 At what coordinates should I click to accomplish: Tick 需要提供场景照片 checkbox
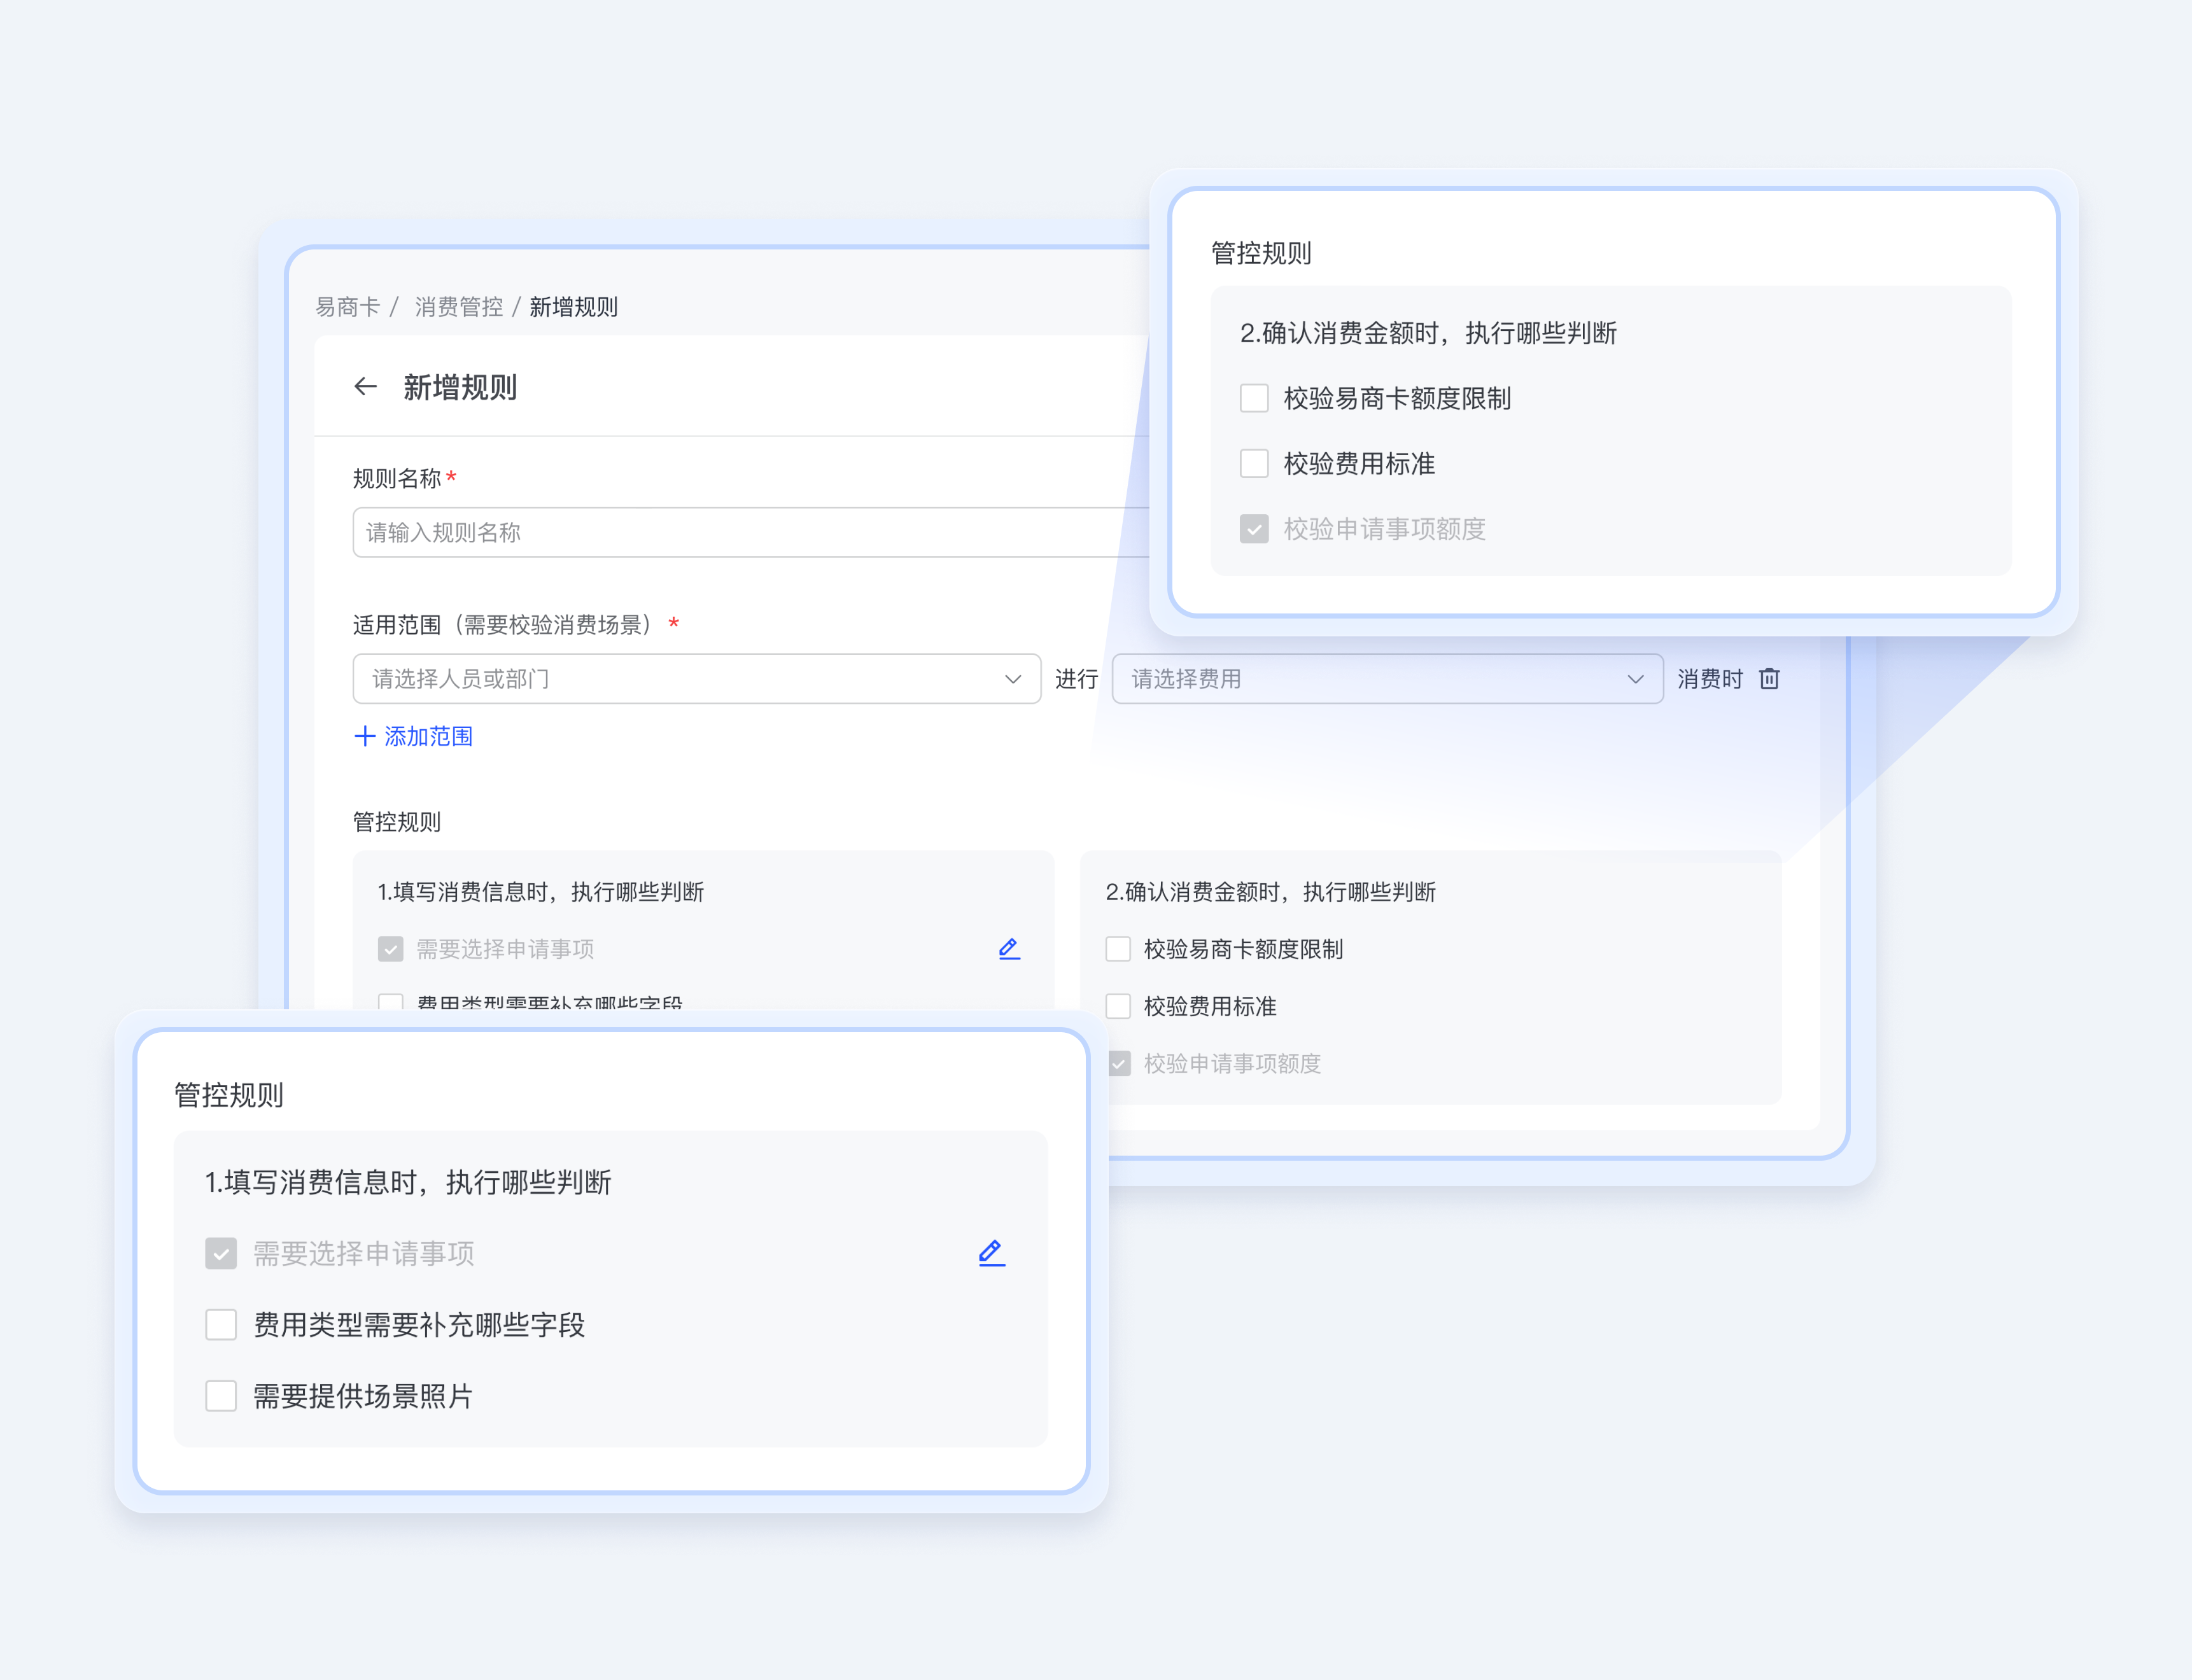pyautogui.click(x=221, y=1396)
